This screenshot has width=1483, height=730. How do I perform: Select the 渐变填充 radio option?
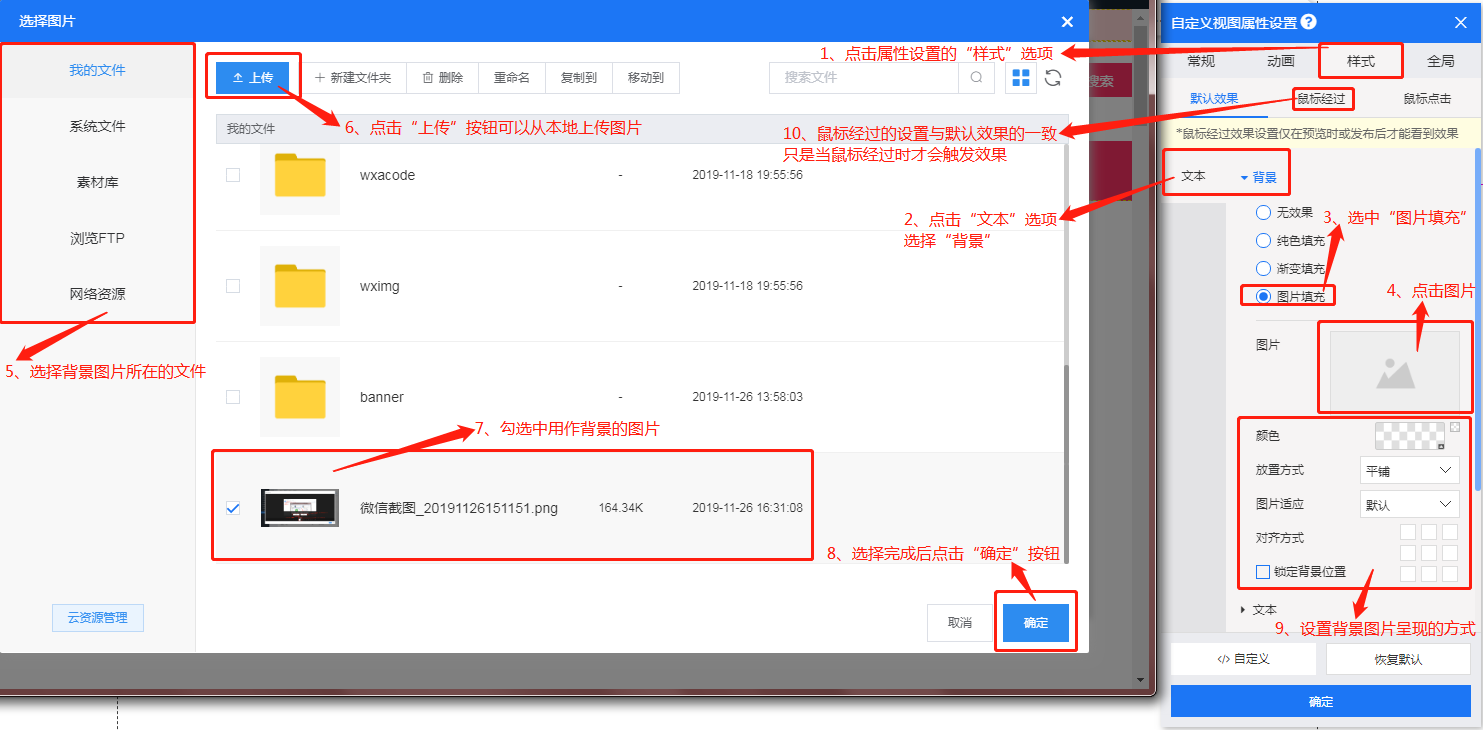click(1263, 268)
